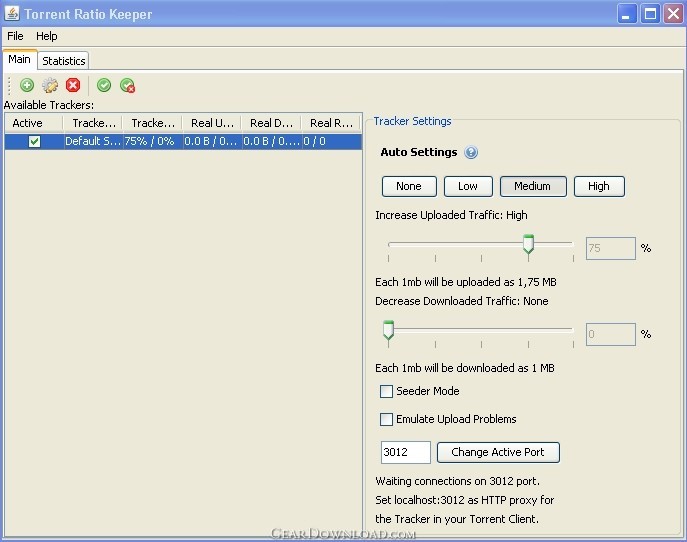Click the red Delete Tracker icon
Viewport: 687px width, 542px height.
click(73, 85)
